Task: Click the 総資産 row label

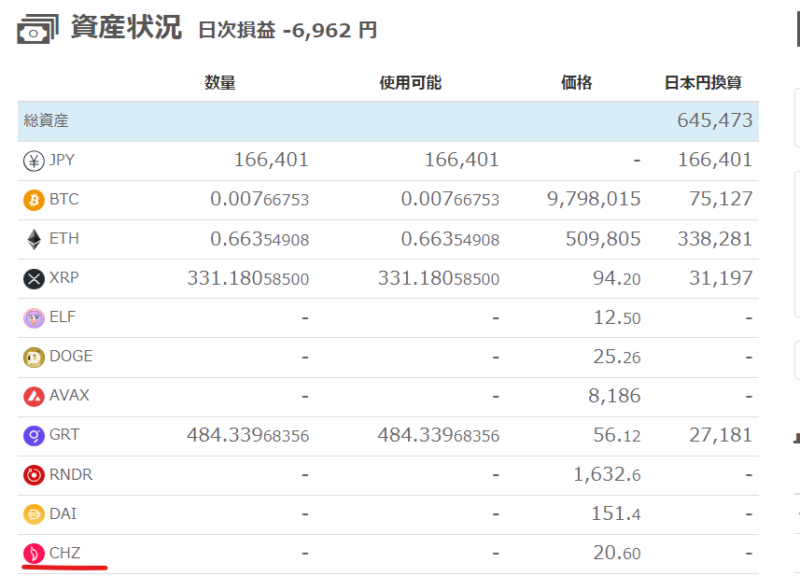Action: click(x=46, y=121)
